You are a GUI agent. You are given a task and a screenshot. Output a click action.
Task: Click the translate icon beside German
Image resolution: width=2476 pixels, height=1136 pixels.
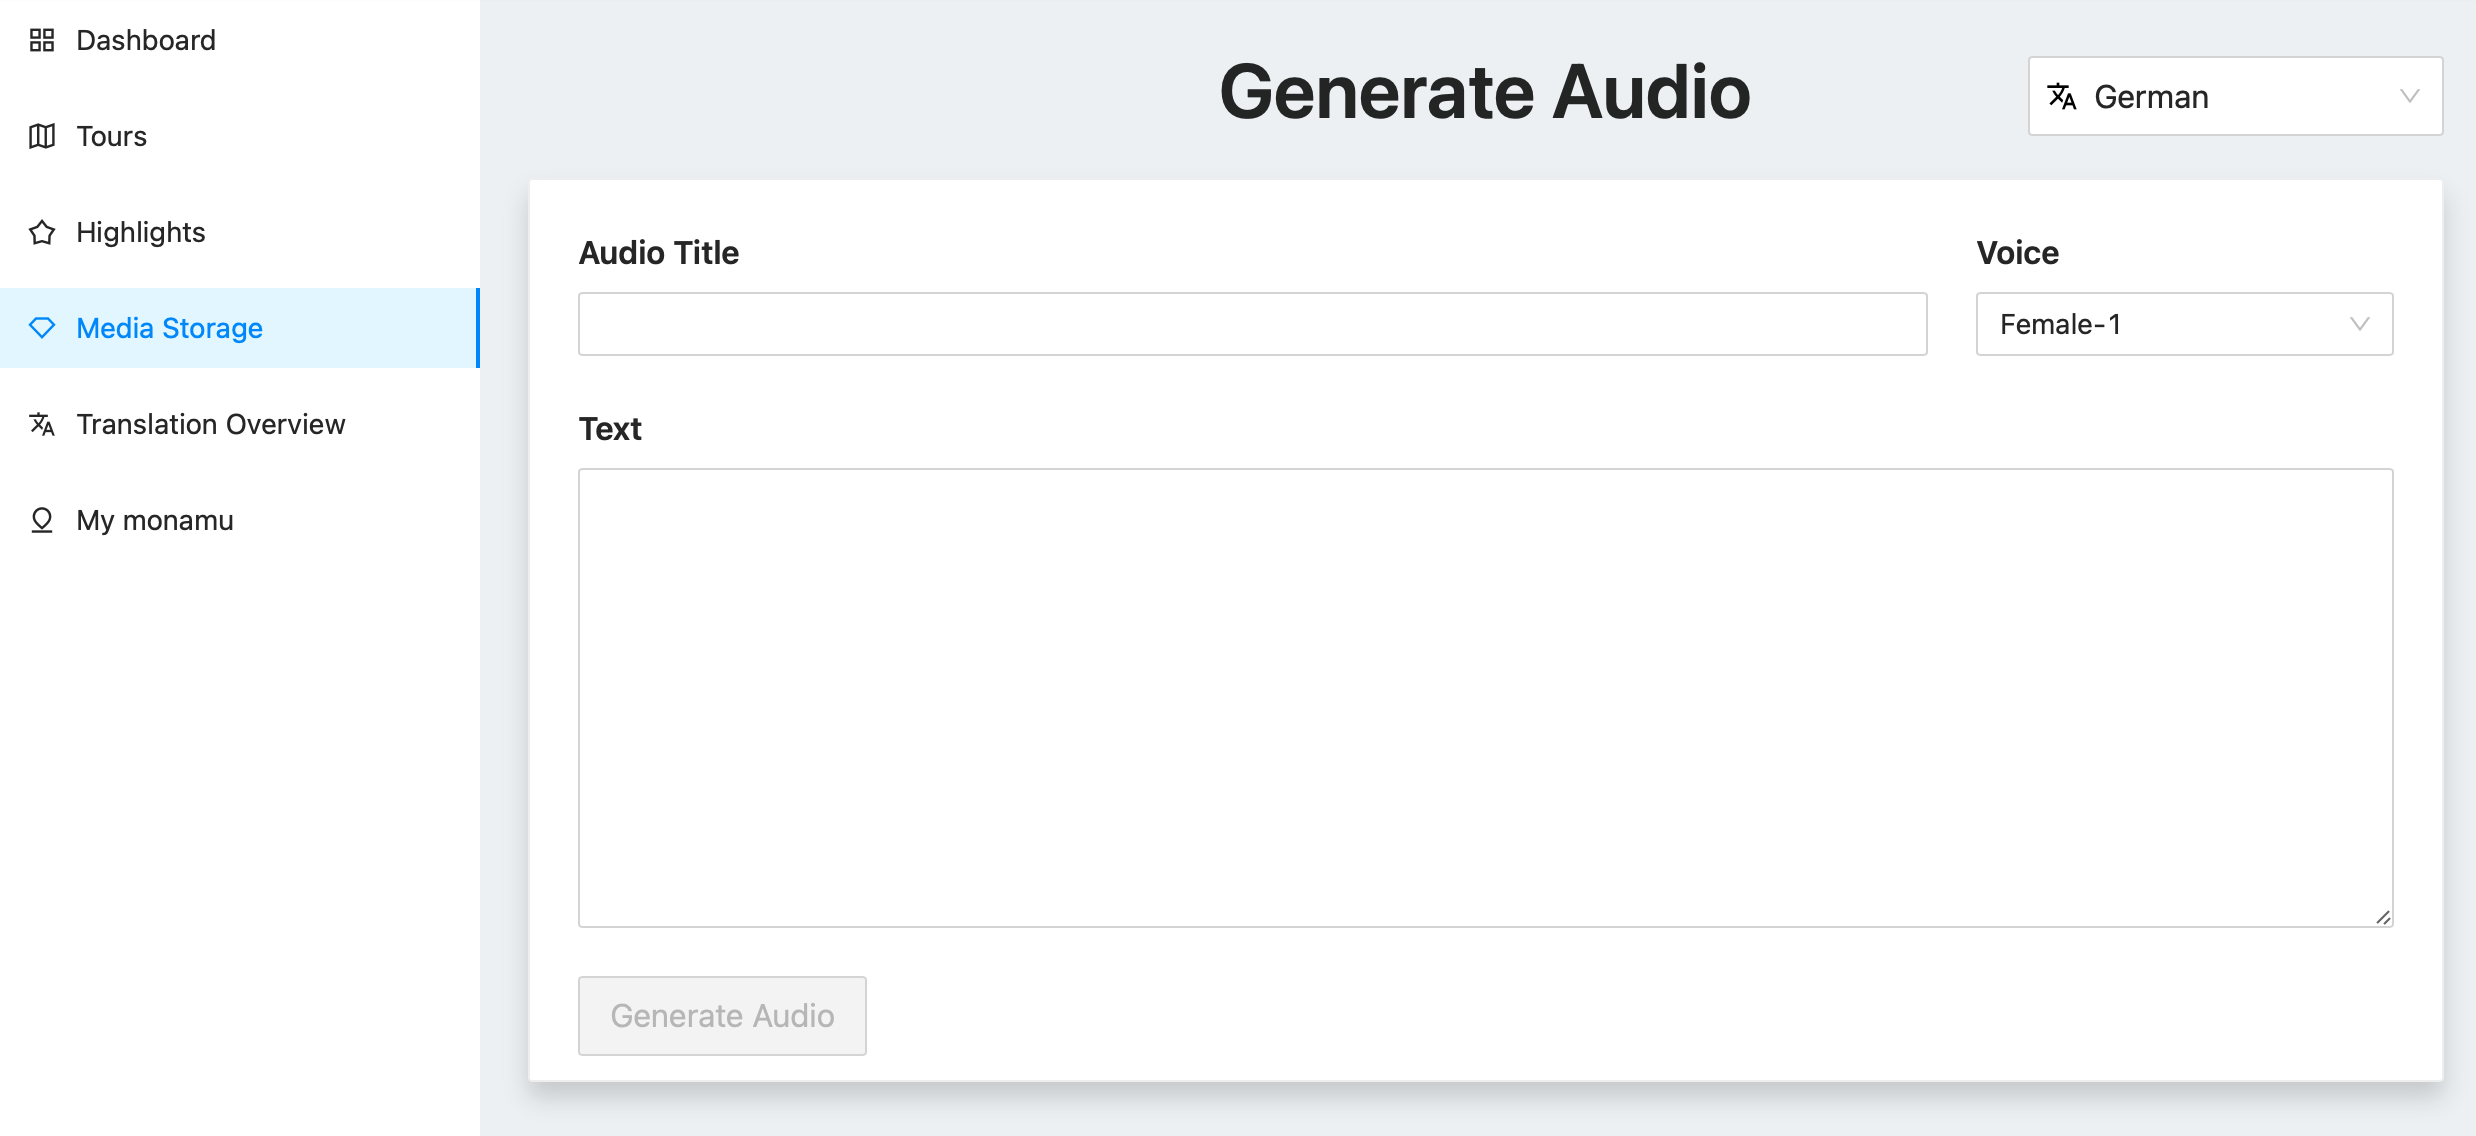pos(2062,96)
